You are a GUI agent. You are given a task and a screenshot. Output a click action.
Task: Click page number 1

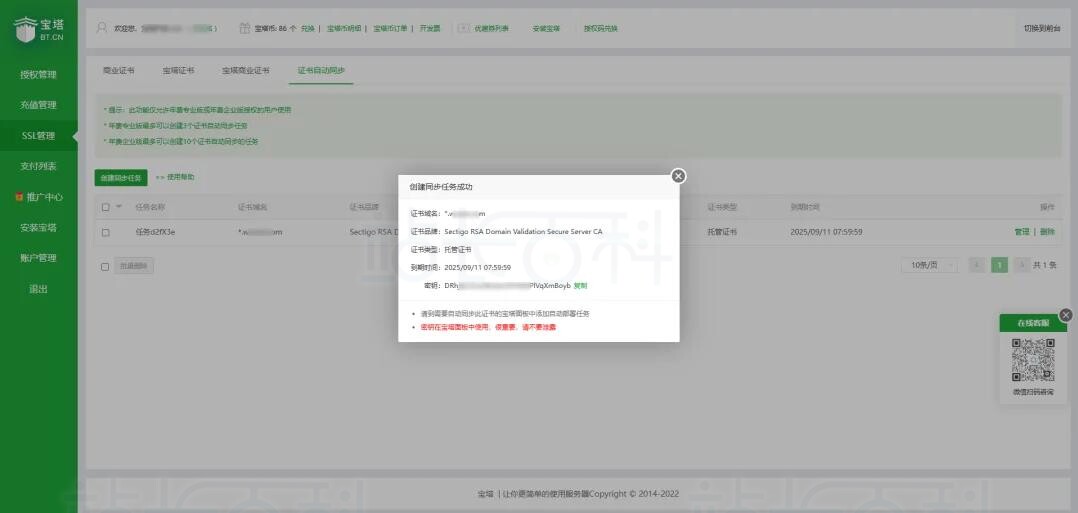pos(1000,265)
